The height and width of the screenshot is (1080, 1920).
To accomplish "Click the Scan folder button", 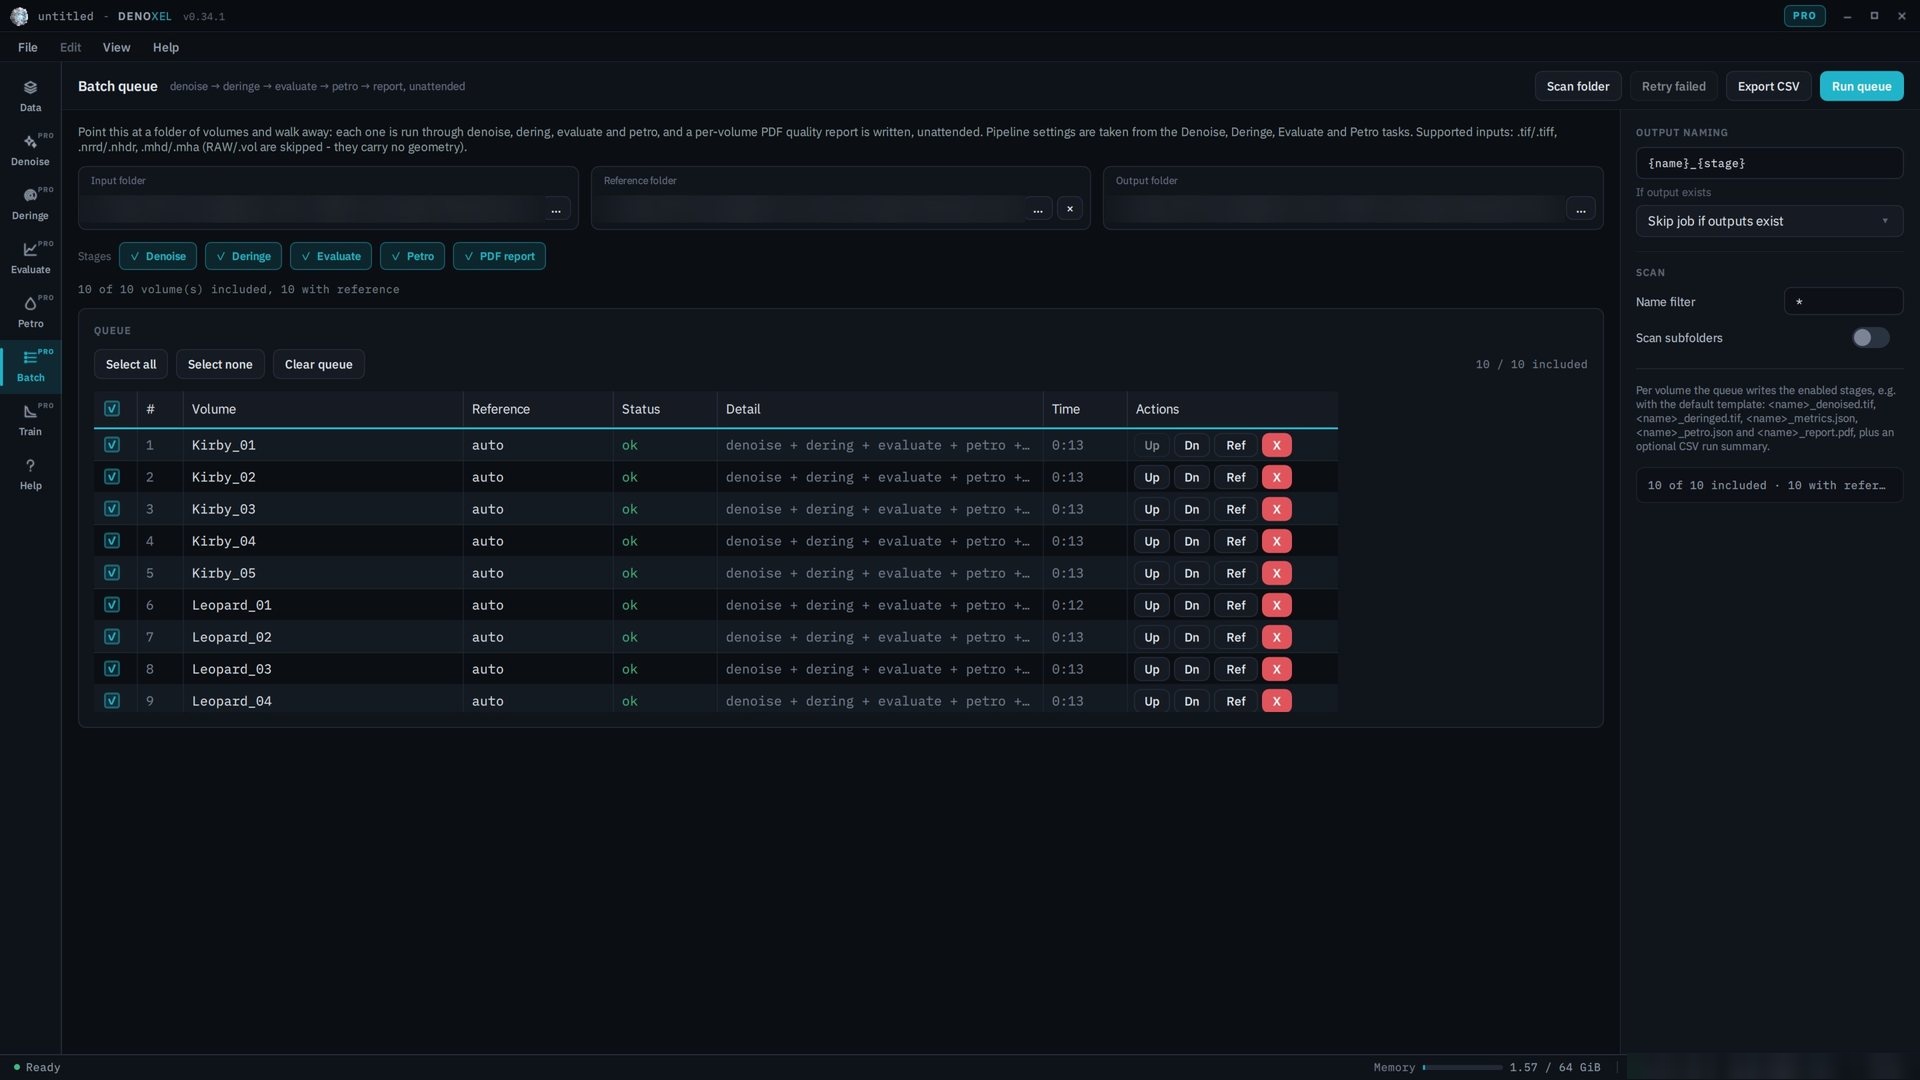I will tap(1578, 86).
